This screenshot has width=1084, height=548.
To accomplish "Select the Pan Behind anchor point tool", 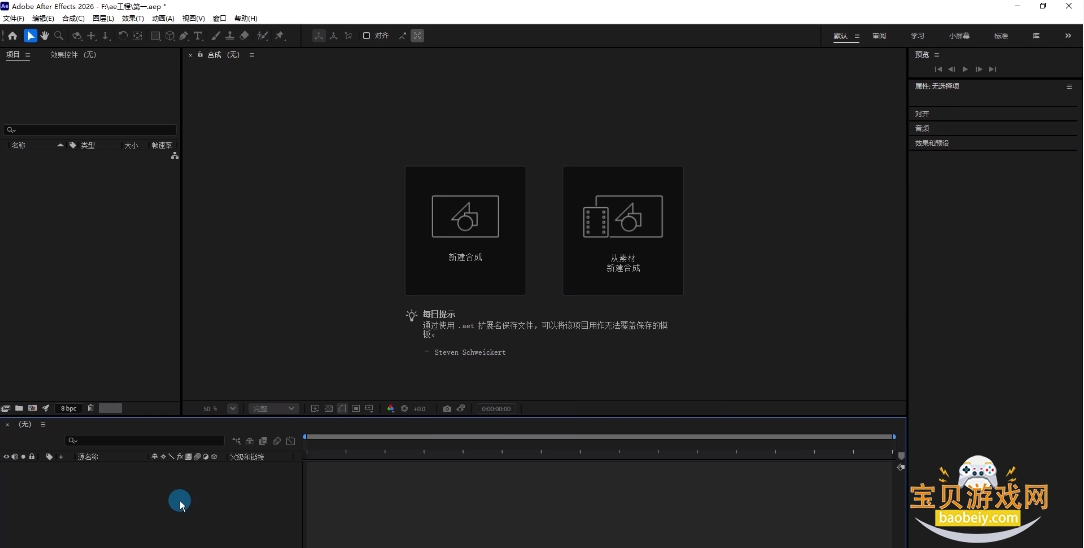I will (x=138, y=36).
